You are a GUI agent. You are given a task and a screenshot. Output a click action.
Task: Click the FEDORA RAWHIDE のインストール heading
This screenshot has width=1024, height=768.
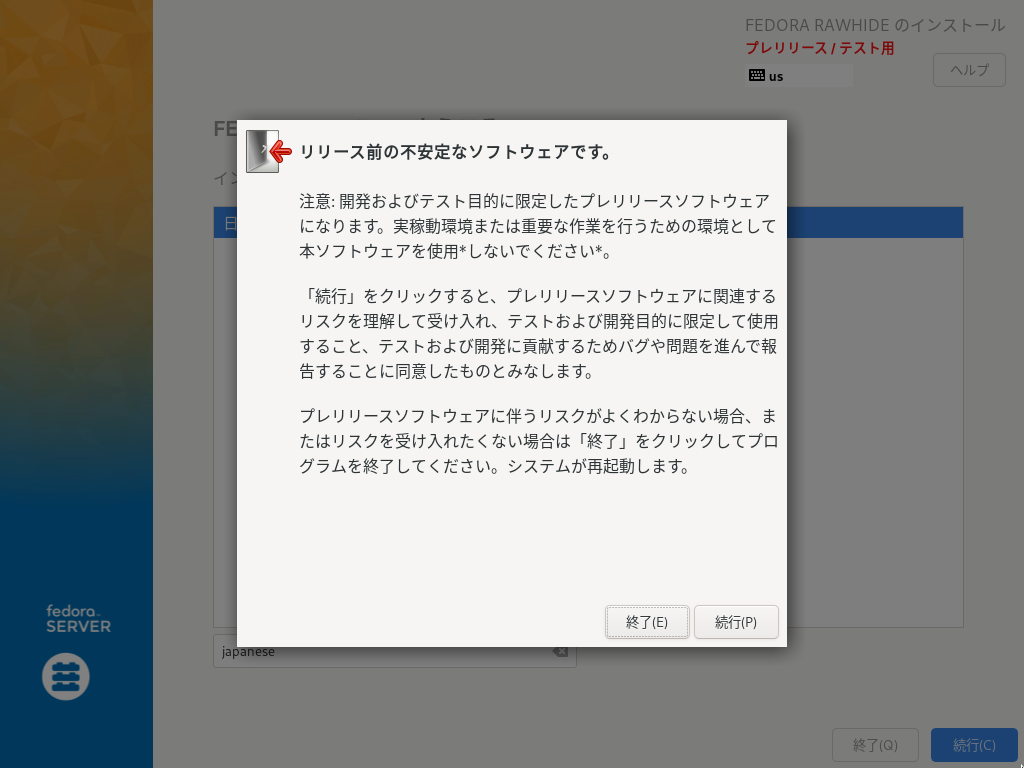875,25
